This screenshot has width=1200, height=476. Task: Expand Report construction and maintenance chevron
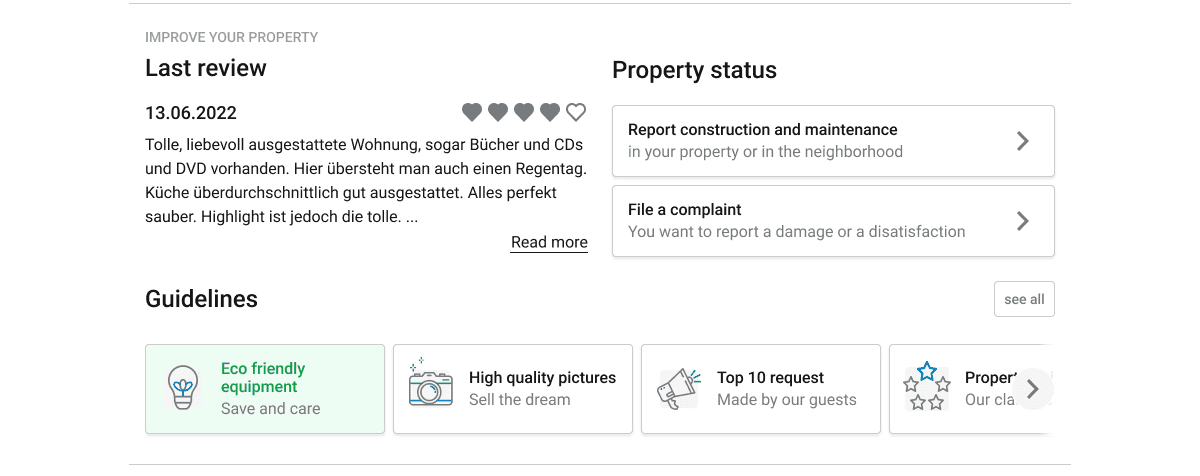[x=1022, y=141]
